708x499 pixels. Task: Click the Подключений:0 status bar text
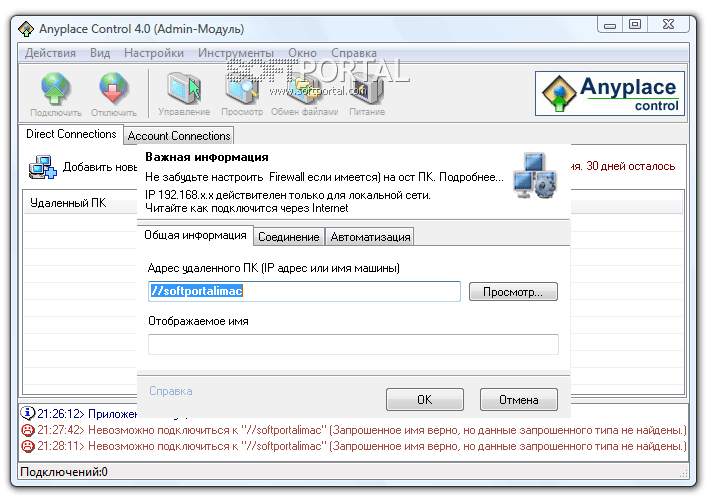[64, 472]
